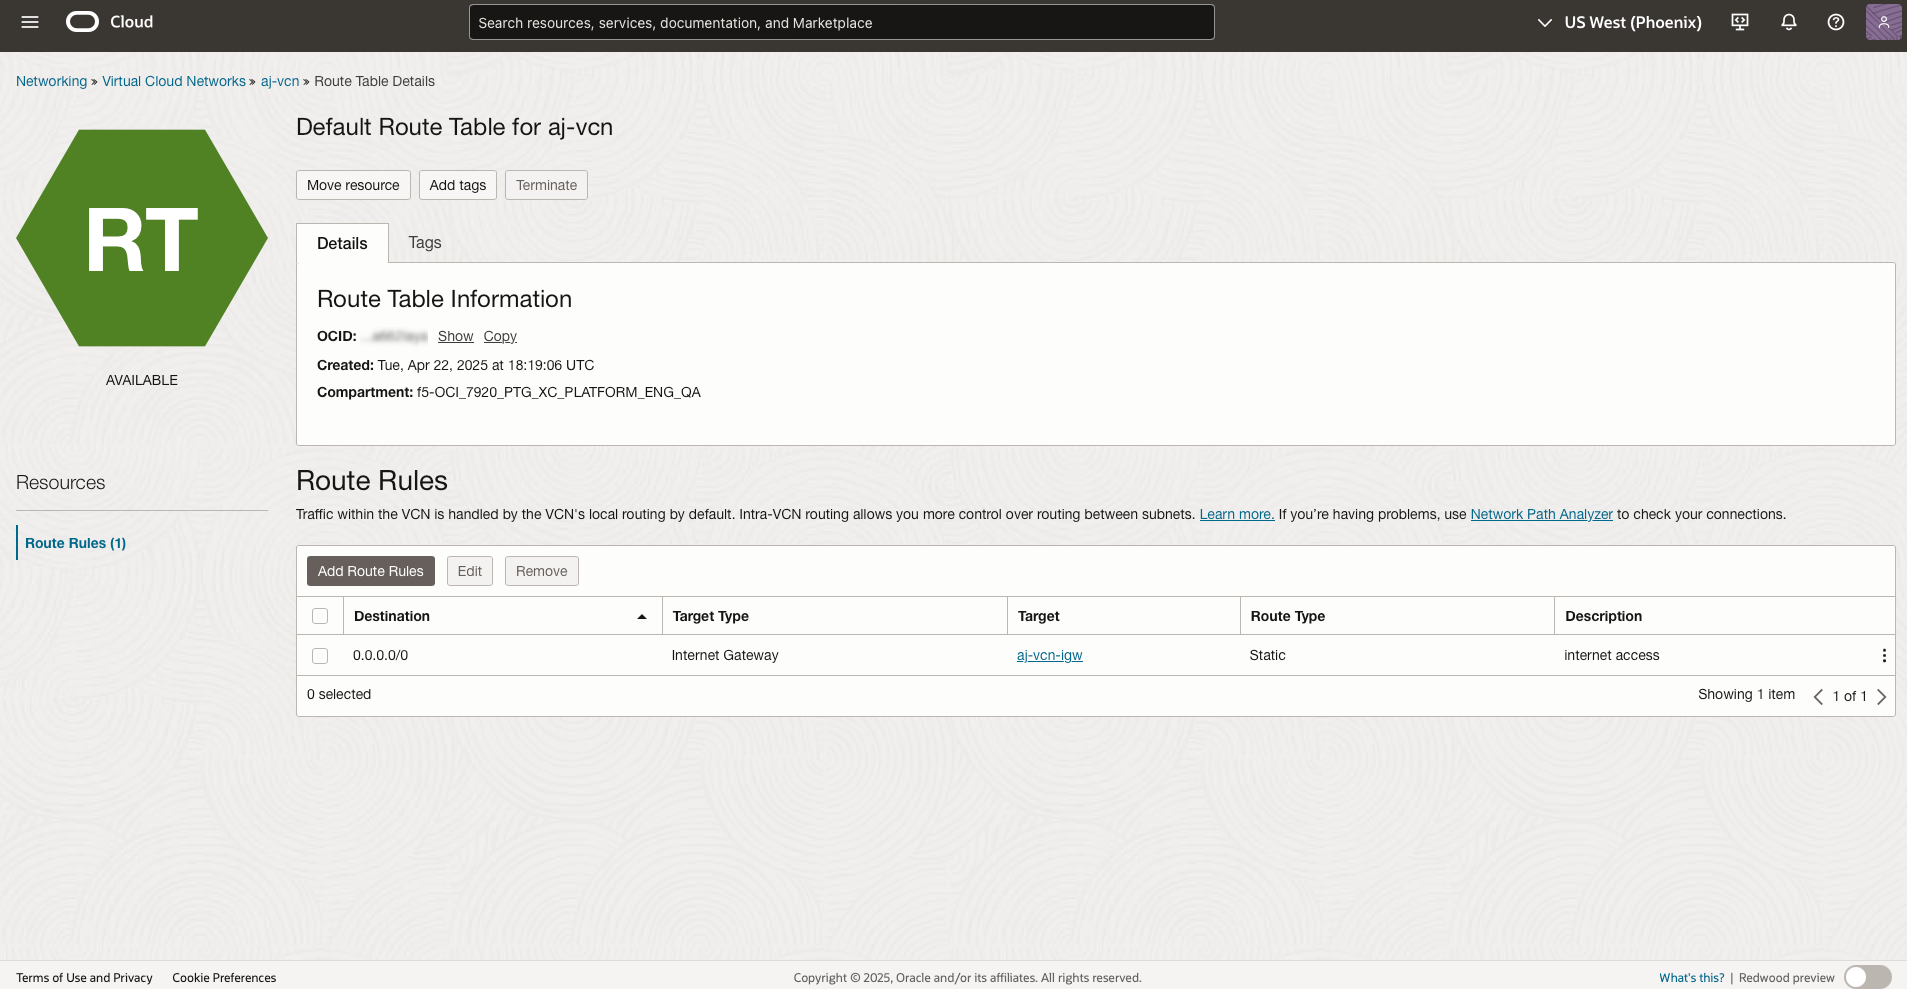Open the notifications bell
Screen dimensions: 1907x989
[1787, 21]
